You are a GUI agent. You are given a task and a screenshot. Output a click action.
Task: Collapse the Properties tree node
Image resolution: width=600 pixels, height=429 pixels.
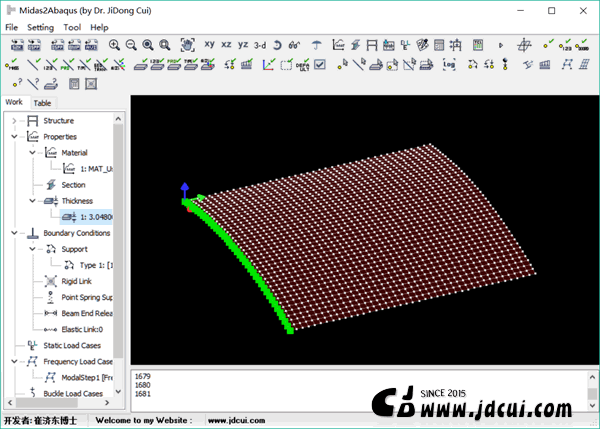[14, 137]
